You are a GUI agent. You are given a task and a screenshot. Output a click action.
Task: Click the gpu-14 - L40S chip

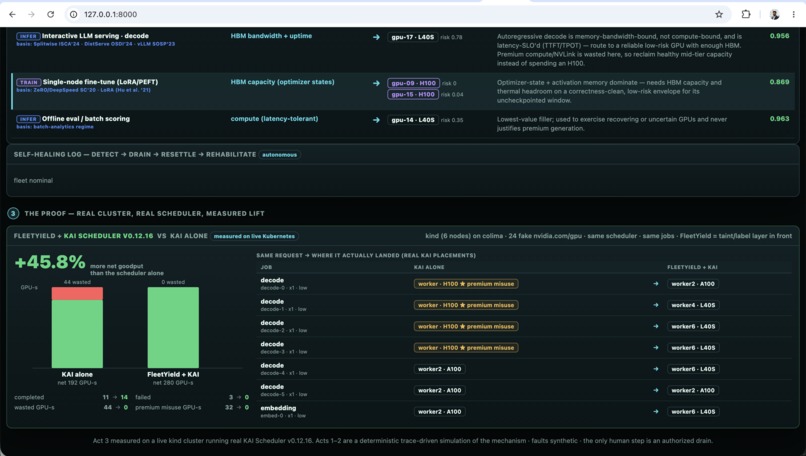tap(413, 120)
